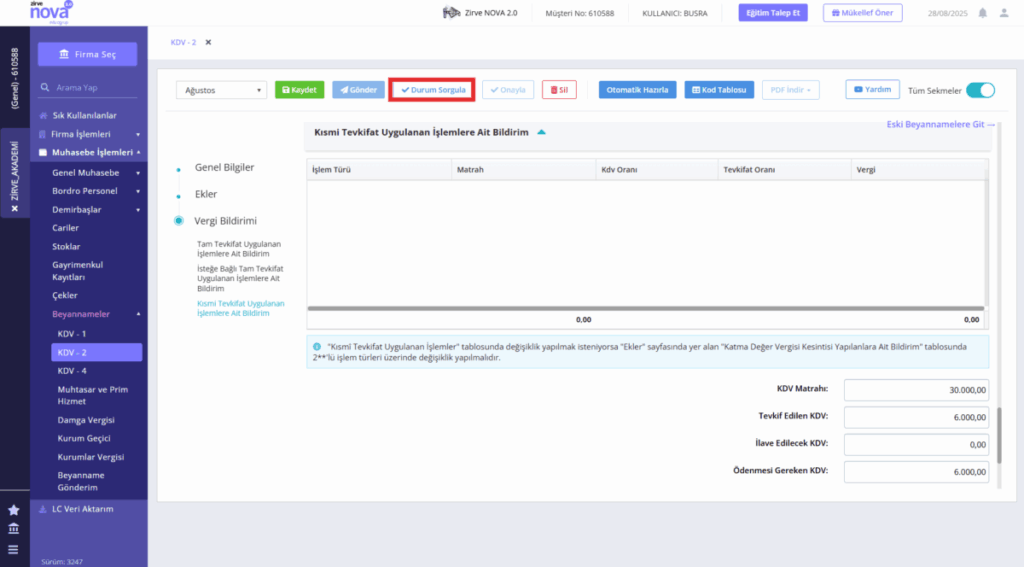Click the star favorites icon in sidebar
Image resolution: width=1024 pixels, height=567 pixels.
coord(13,510)
